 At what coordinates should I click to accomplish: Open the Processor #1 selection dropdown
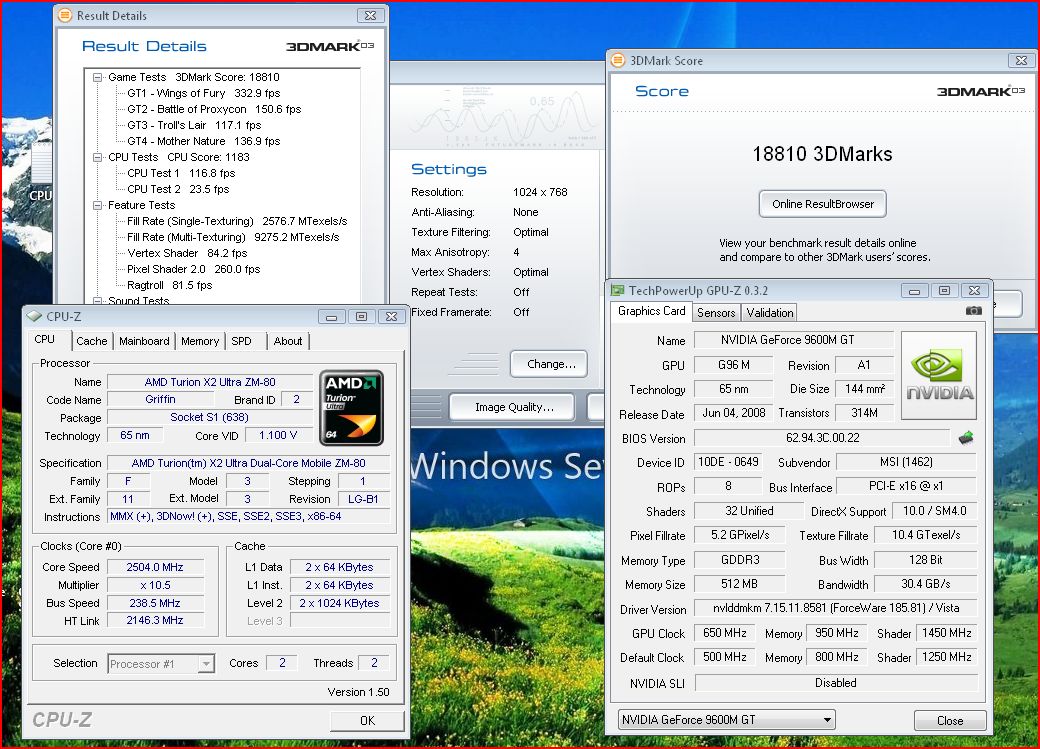(206, 663)
